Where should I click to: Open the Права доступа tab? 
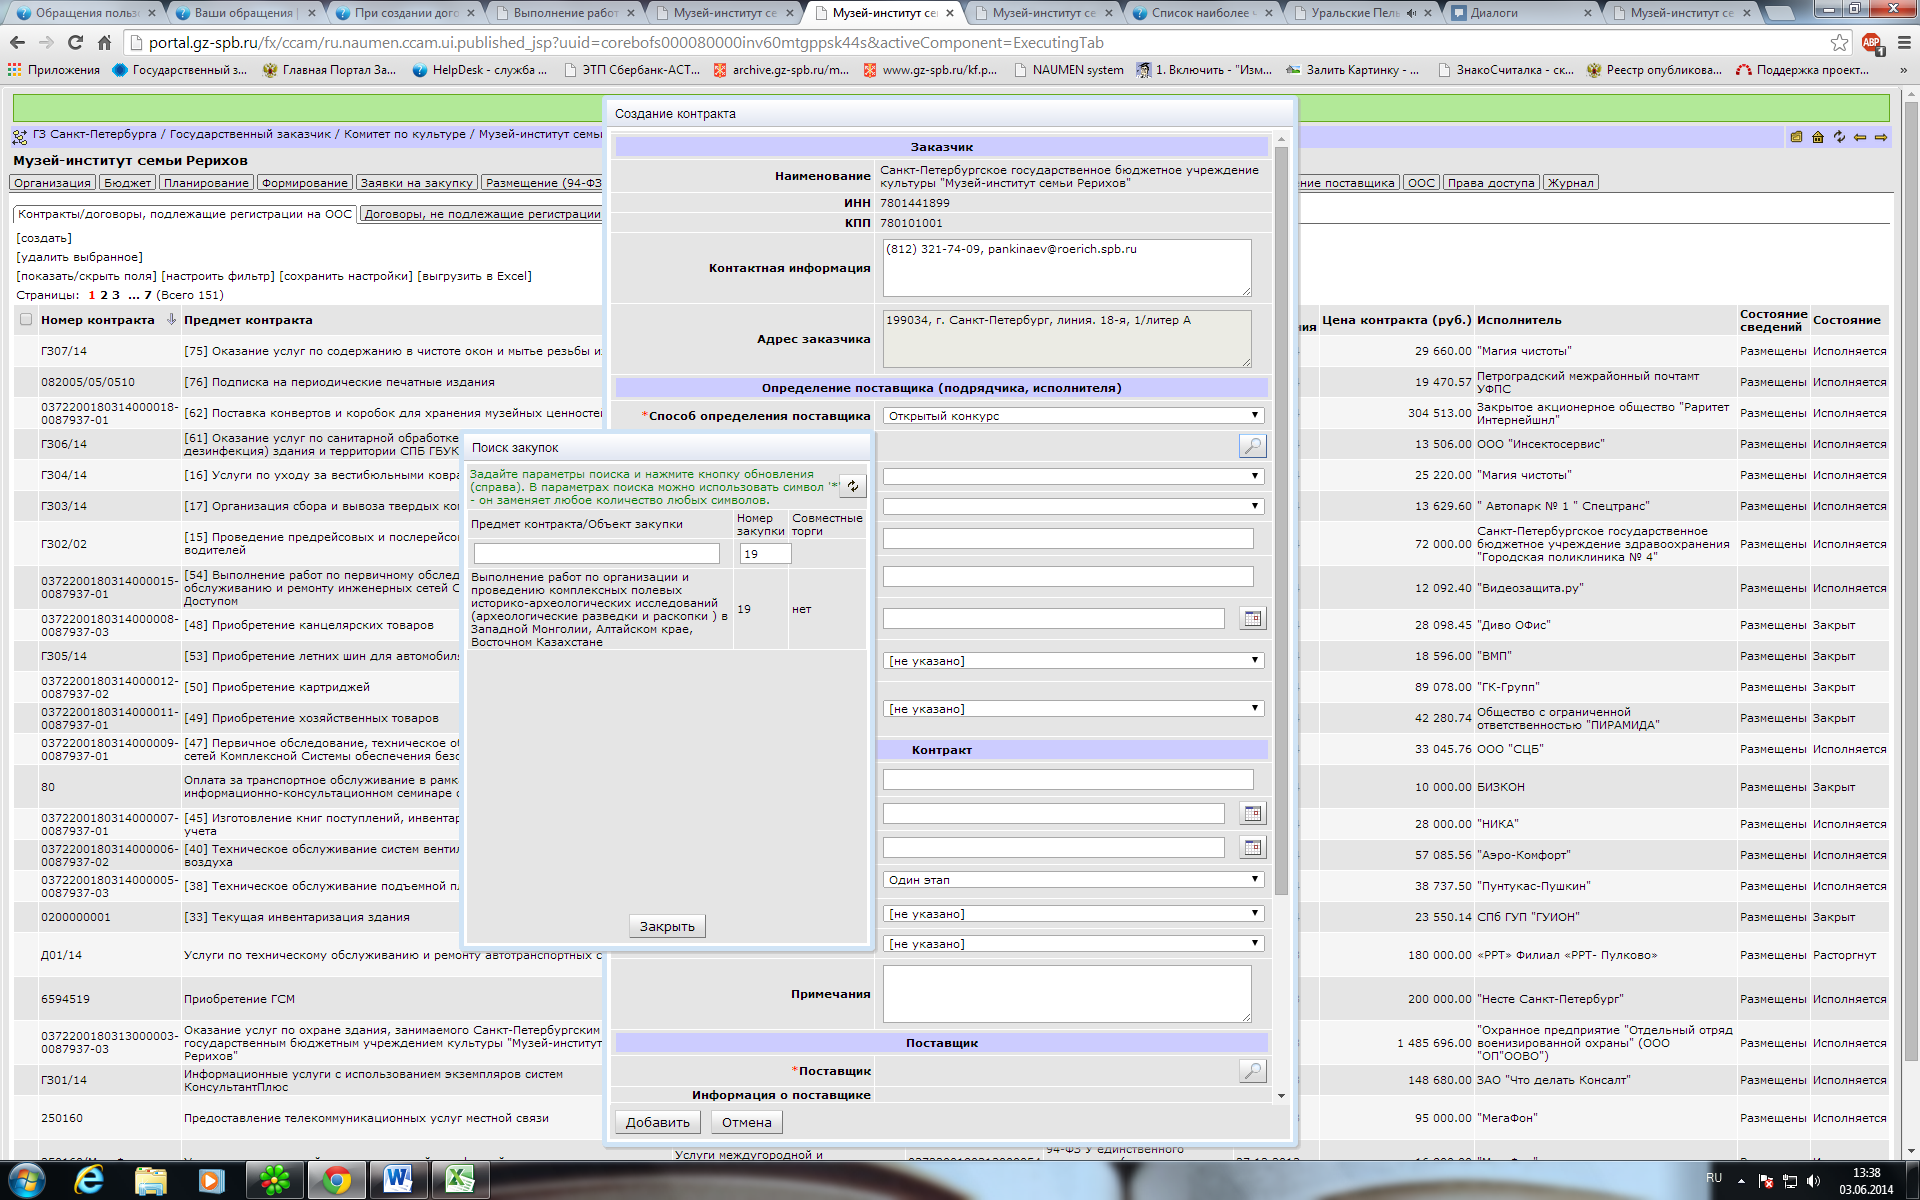click(x=1491, y=183)
